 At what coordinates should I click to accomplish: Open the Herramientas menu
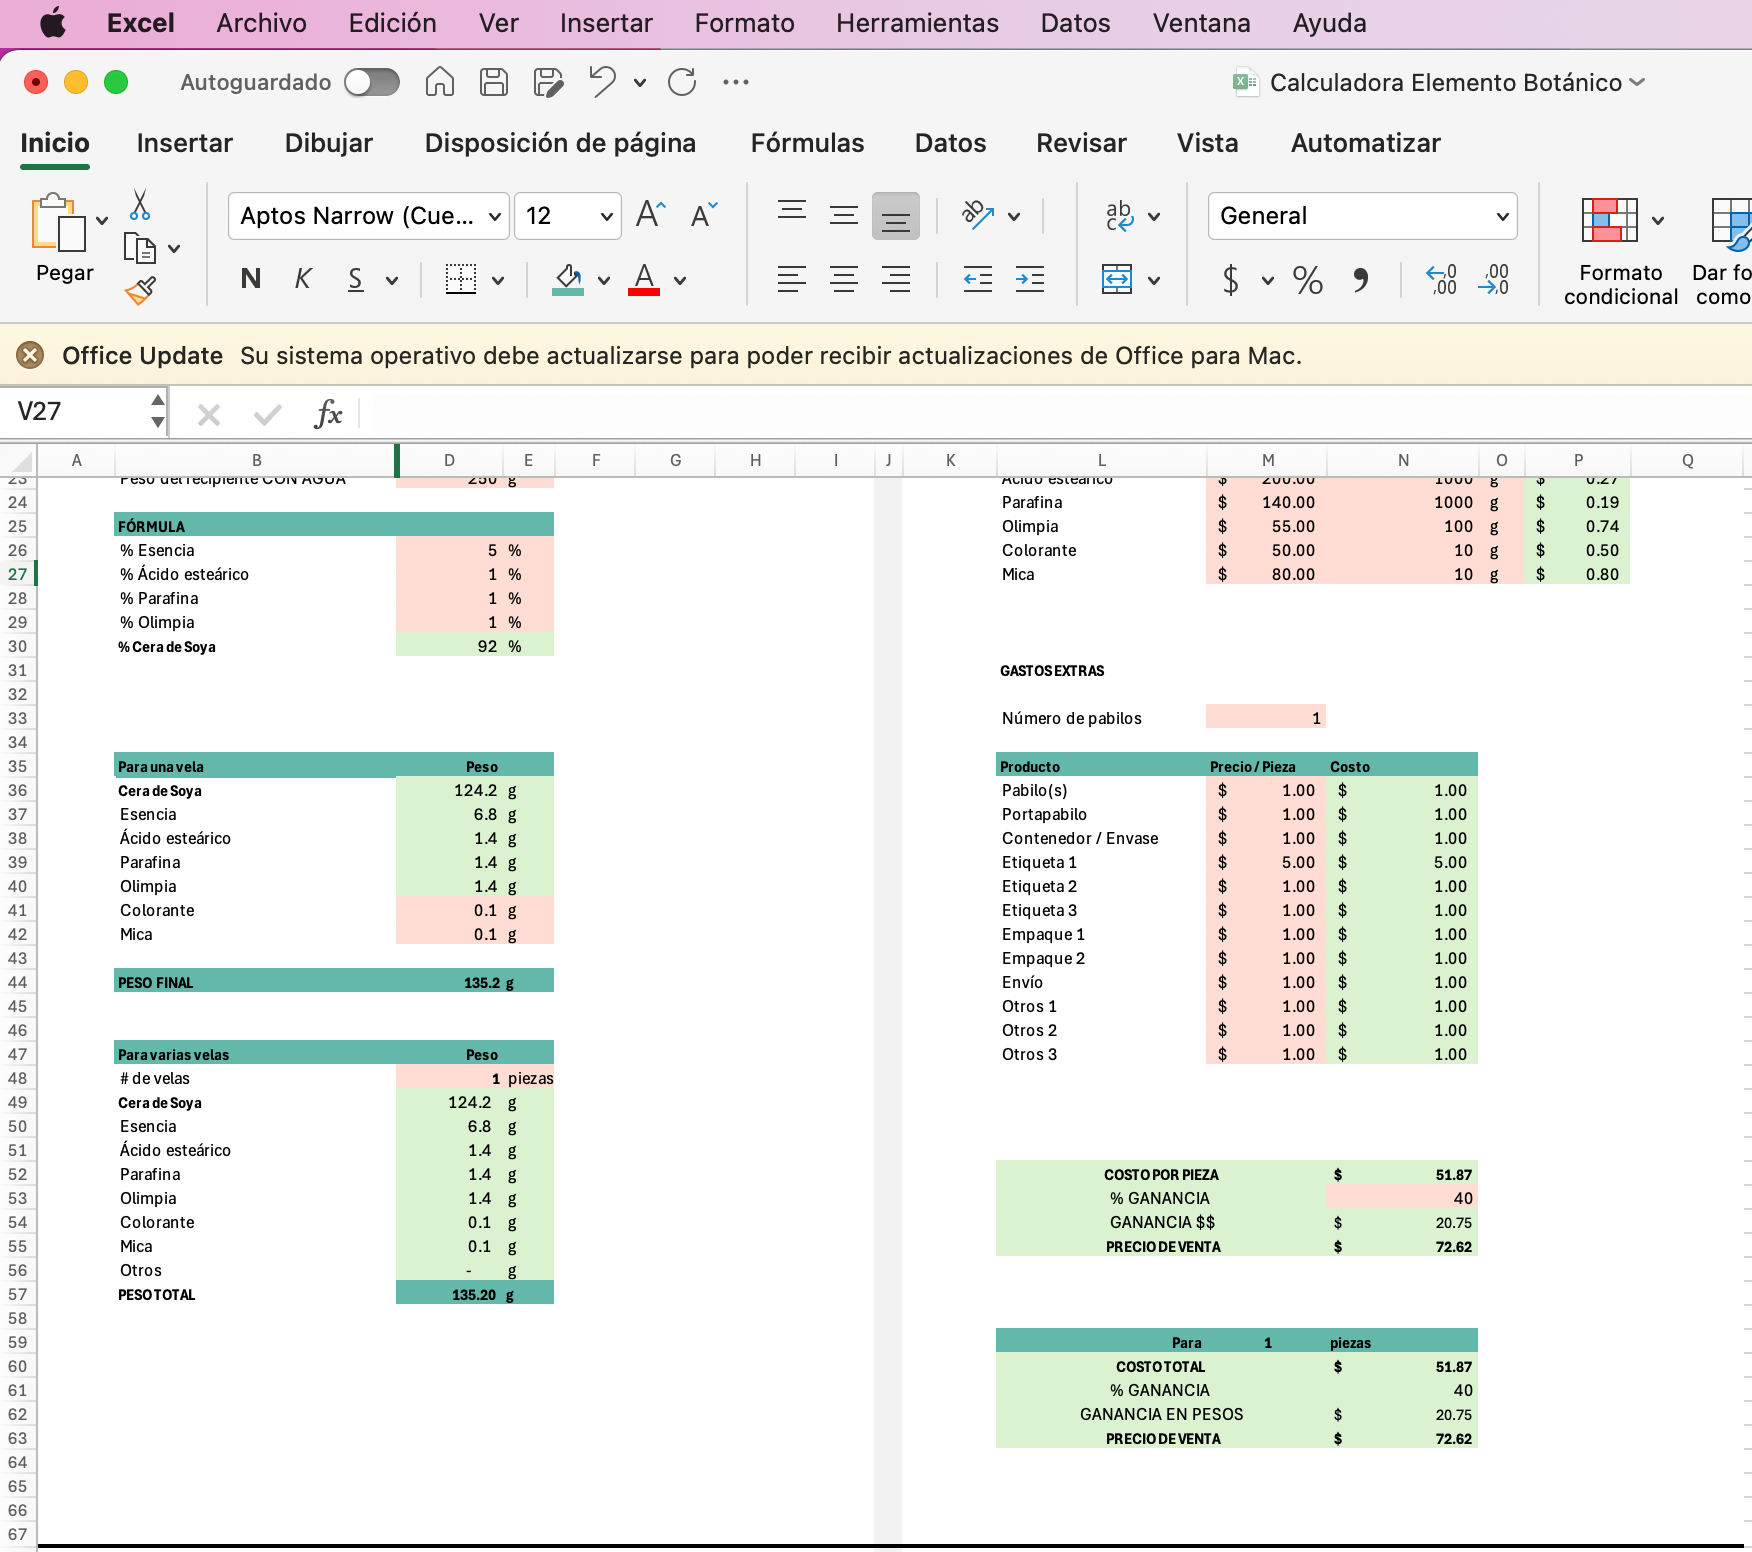coord(917,23)
